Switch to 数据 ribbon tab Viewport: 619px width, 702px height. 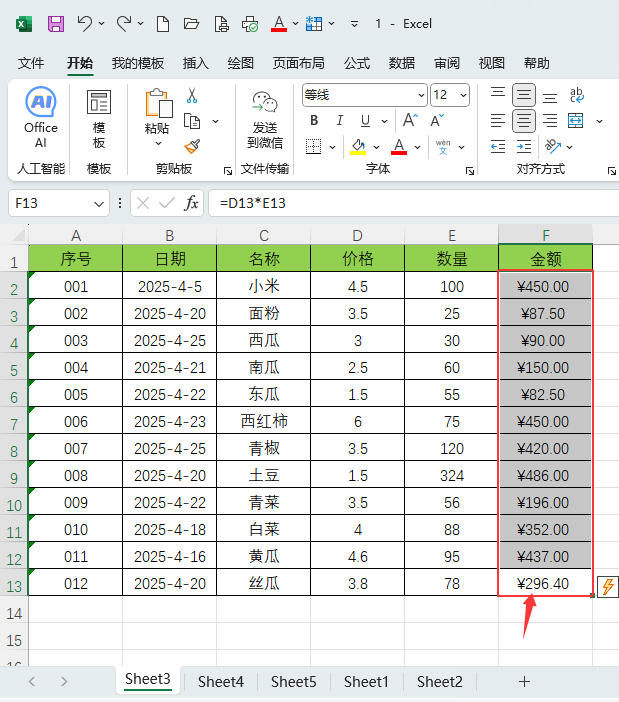(401, 63)
